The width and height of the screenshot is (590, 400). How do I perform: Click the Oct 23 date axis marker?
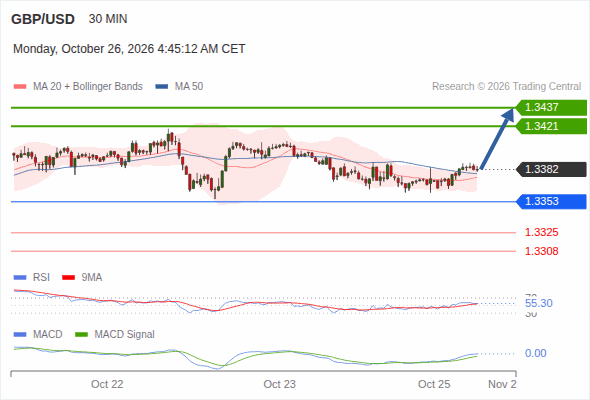pos(280,384)
